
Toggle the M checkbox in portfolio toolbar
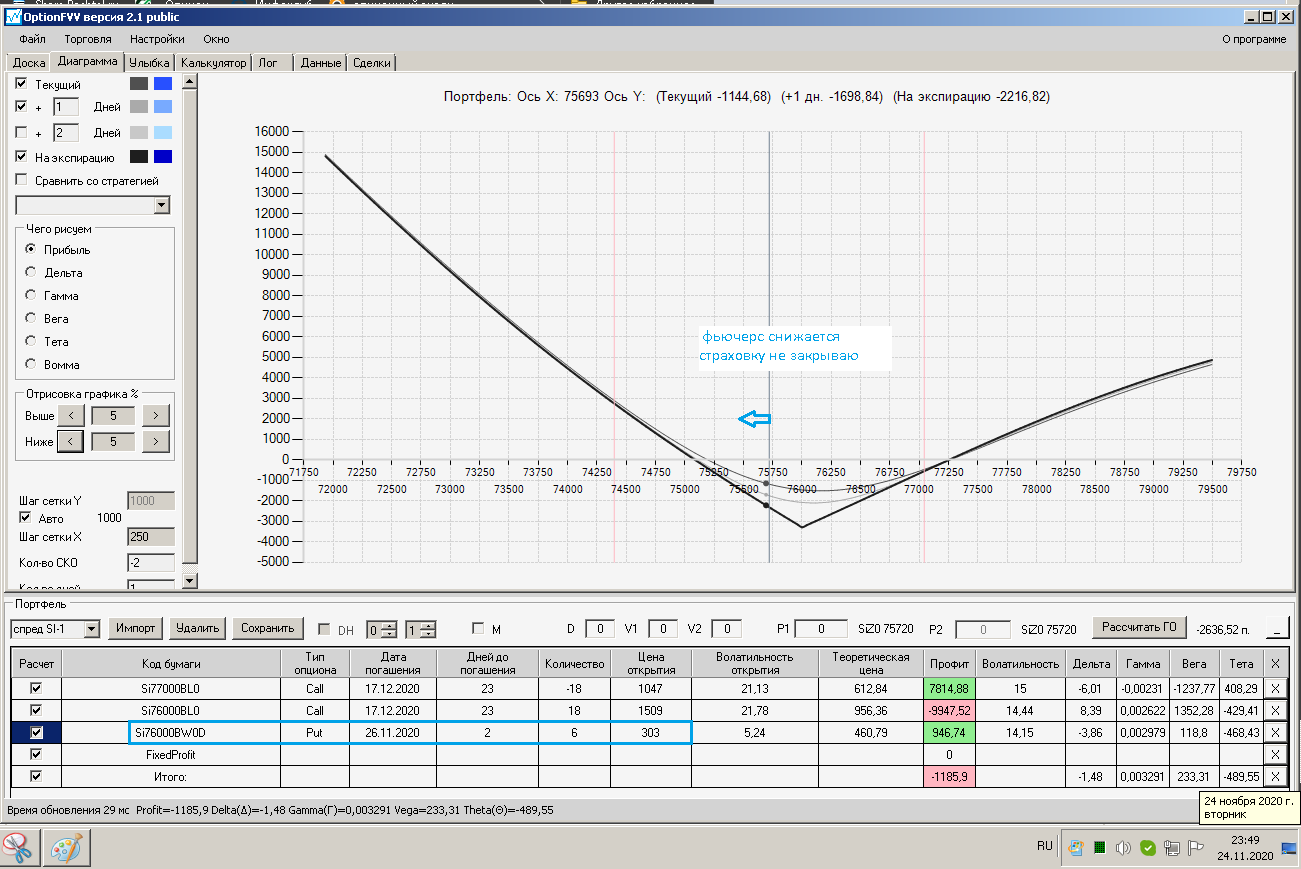478,629
